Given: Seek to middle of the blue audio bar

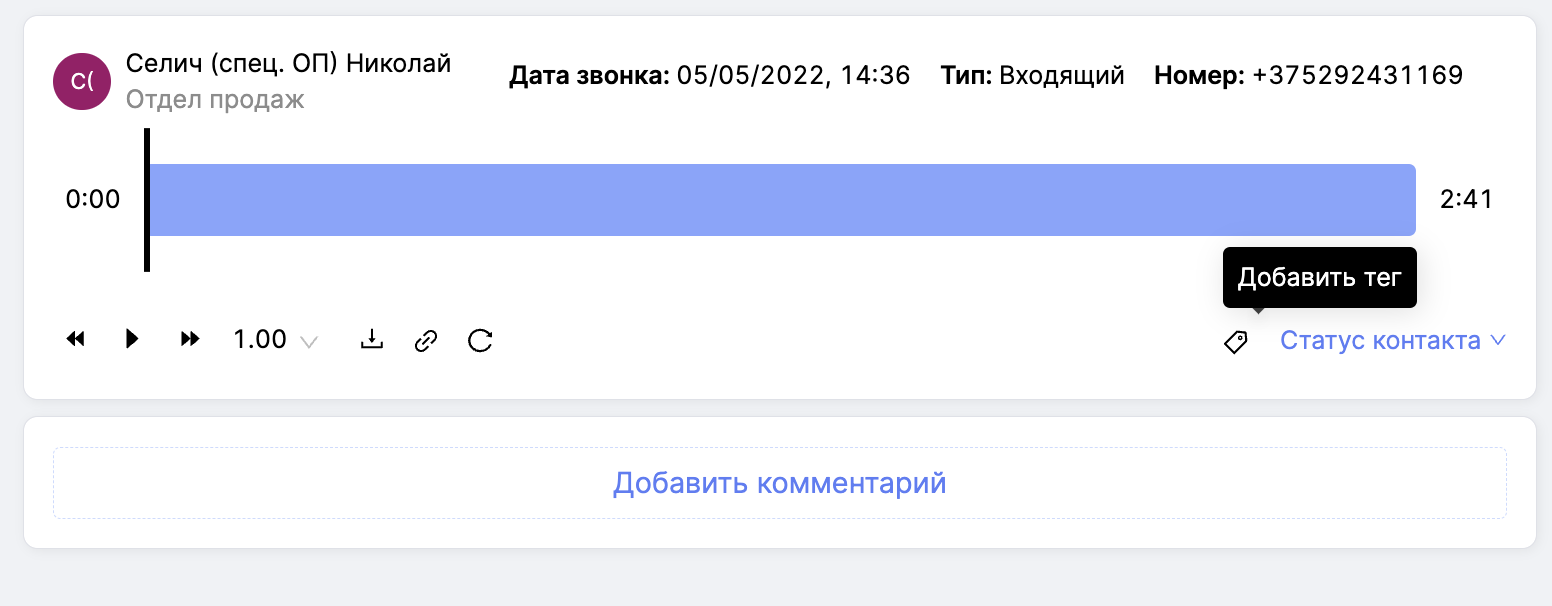Looking at the screenshot, I should click(x=782, y=200).
